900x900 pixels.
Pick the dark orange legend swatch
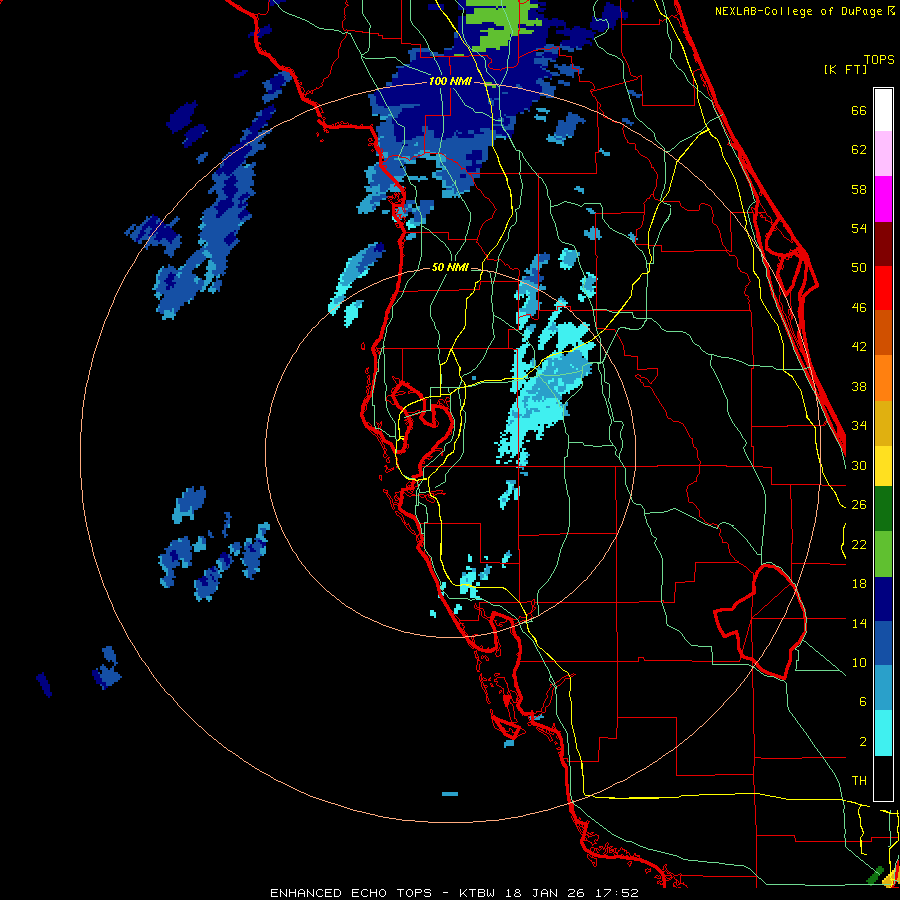coord(883,333)
